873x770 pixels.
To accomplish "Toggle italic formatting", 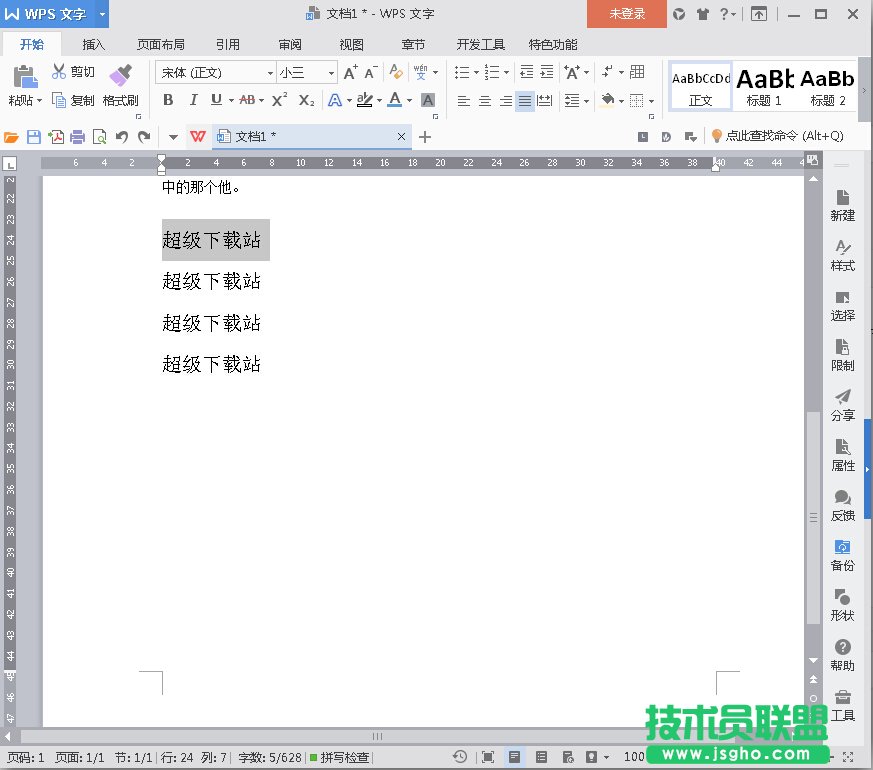I will (193, 101).
